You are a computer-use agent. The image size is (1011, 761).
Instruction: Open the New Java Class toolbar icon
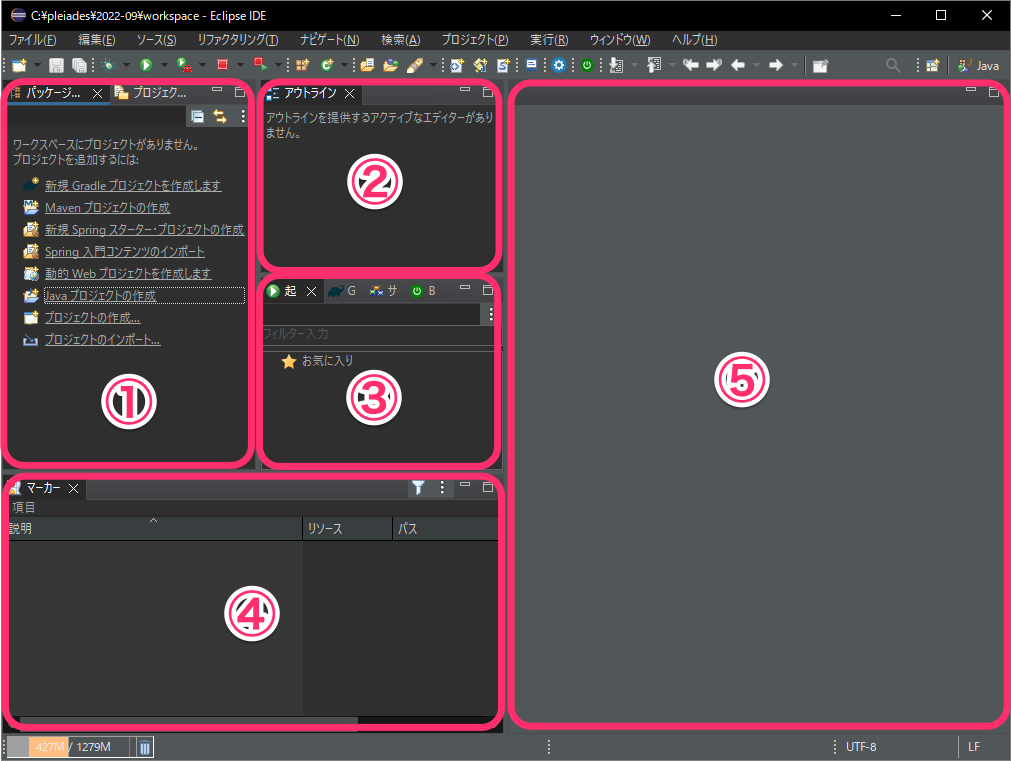coord(326,65)
